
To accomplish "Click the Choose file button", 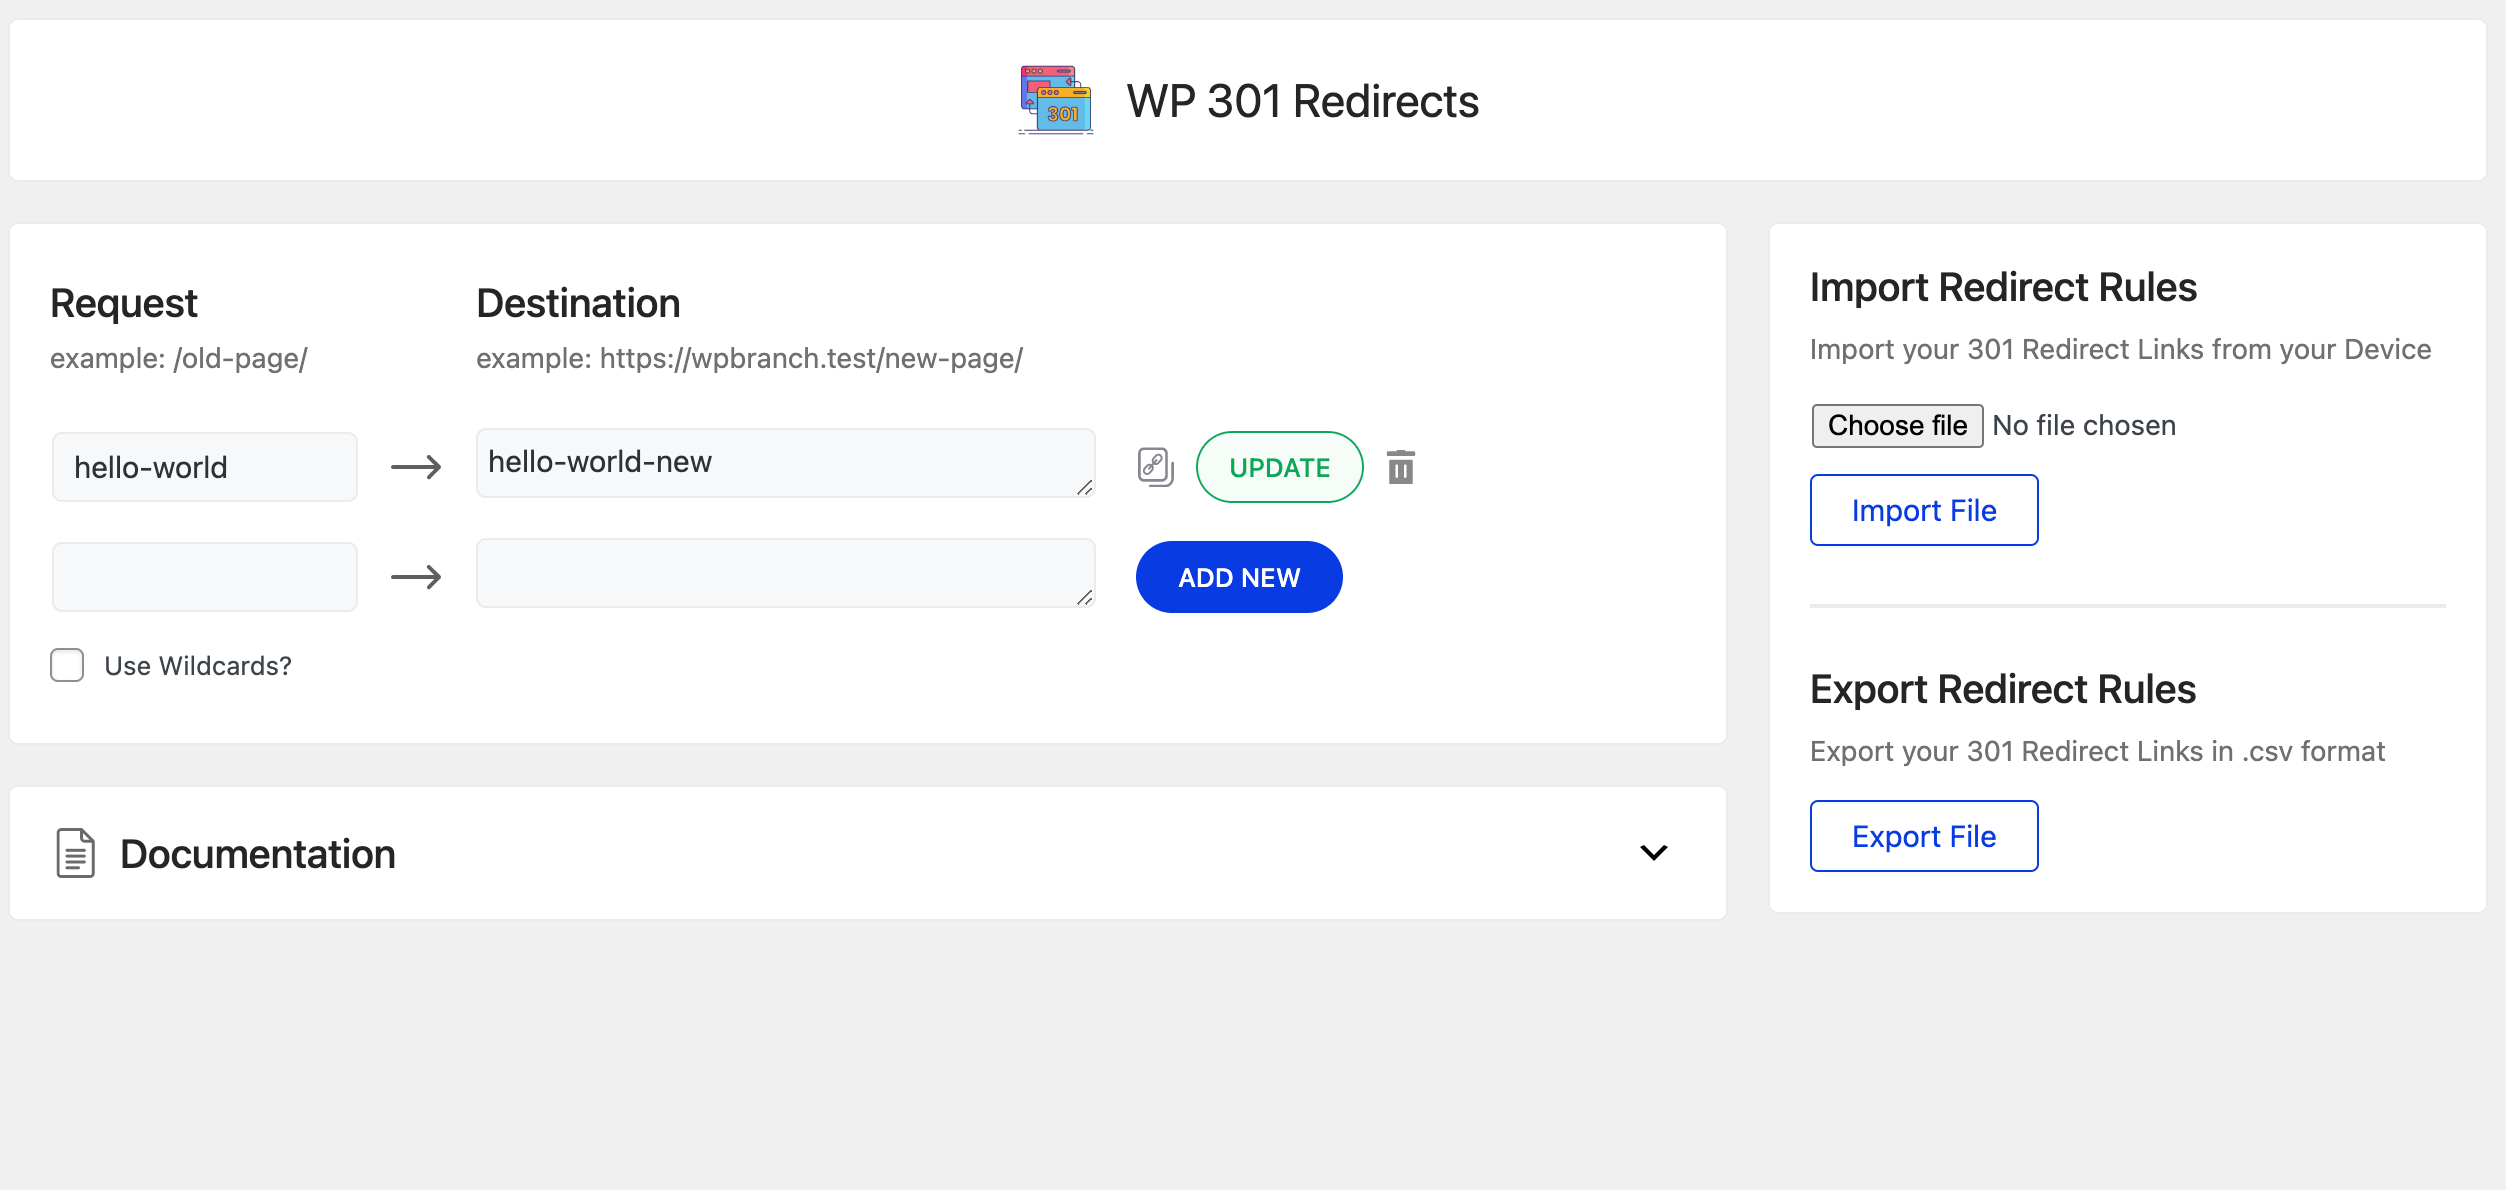I will pyautogui.click(x=1897, y=426).
